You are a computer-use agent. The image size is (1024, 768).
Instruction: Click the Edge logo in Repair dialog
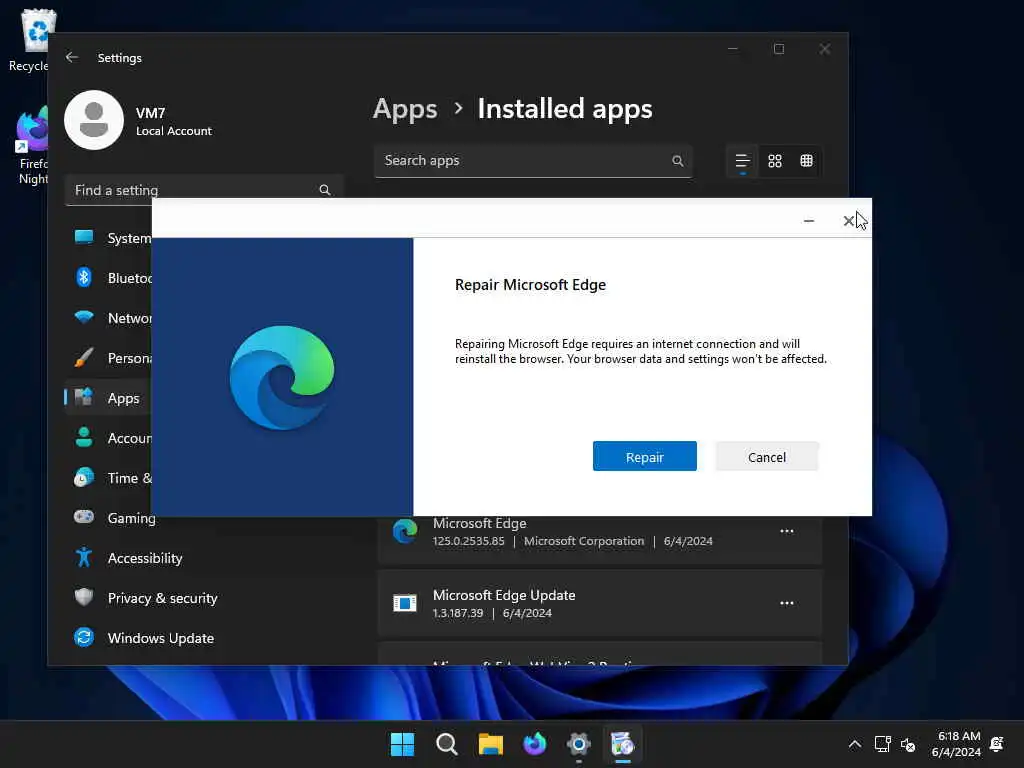282,377
